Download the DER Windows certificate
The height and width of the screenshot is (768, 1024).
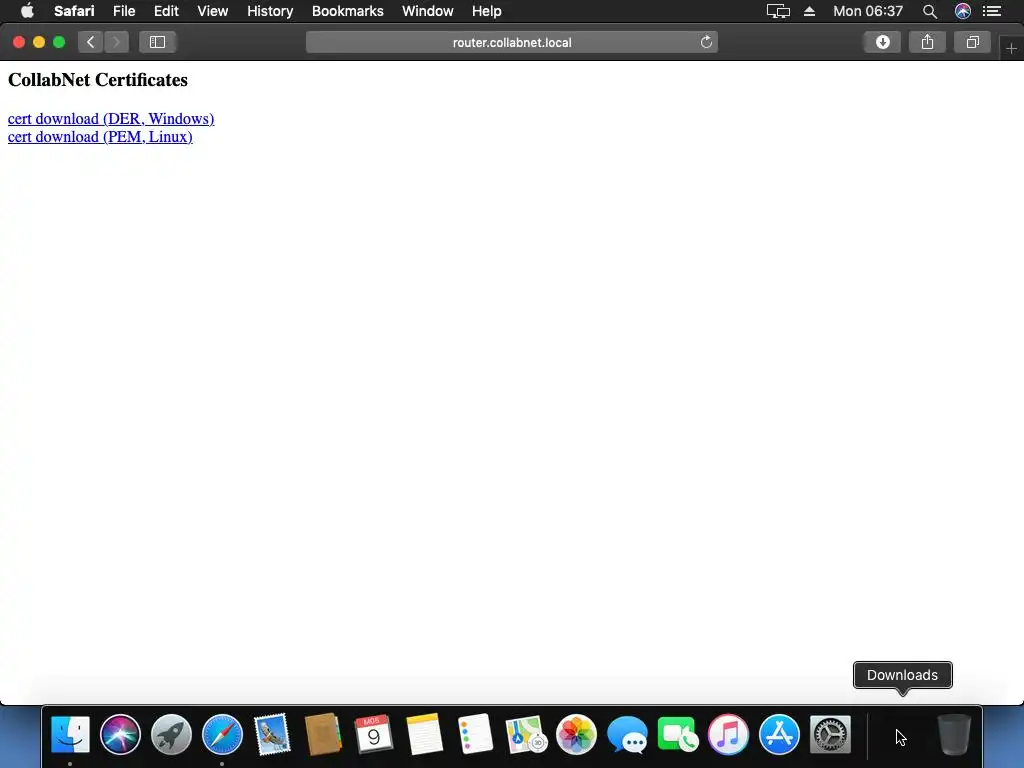tap(111, 119)
